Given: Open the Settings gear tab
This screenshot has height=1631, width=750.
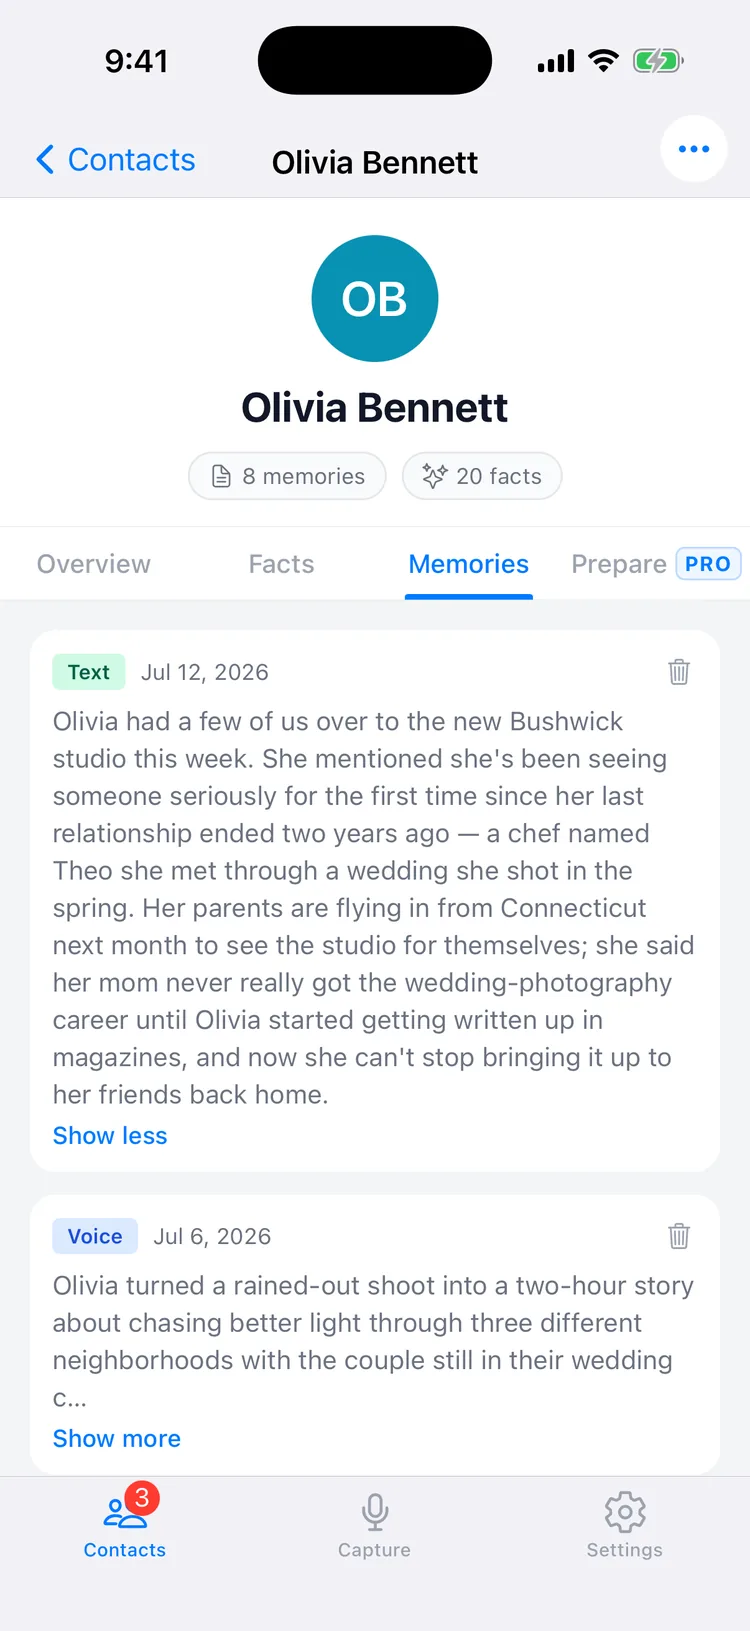Looking at the screenshot, I should 624,1526.
